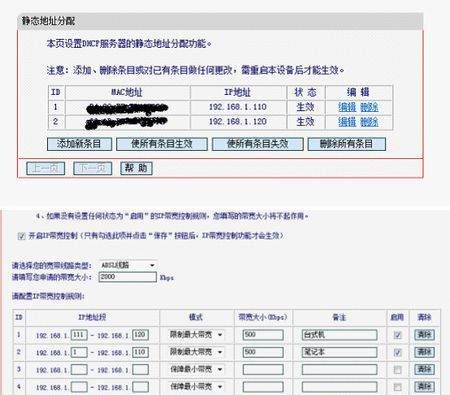Edit the 192.168.1.120 static entry

point(347,122)
